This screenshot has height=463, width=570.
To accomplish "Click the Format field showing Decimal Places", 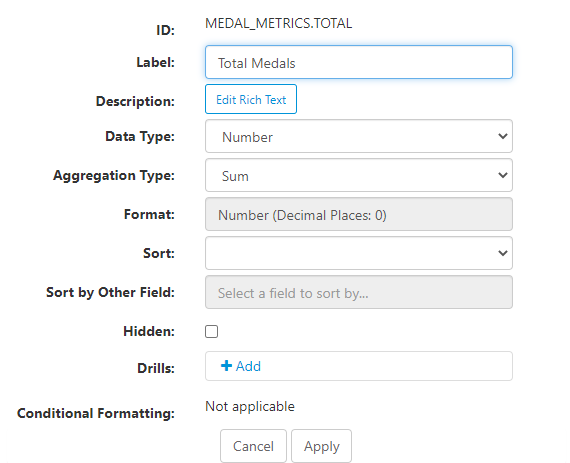I will (x=359, y=214).
